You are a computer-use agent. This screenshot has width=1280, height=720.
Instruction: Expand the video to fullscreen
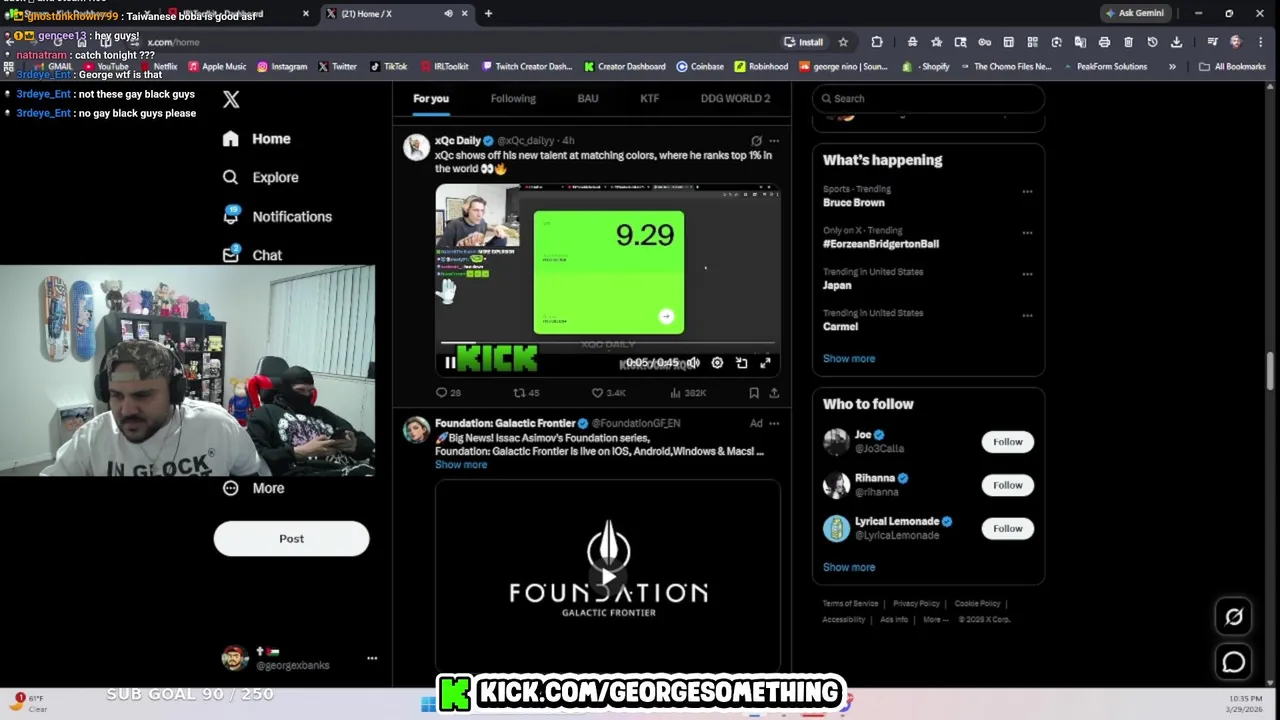coord(765,363)
